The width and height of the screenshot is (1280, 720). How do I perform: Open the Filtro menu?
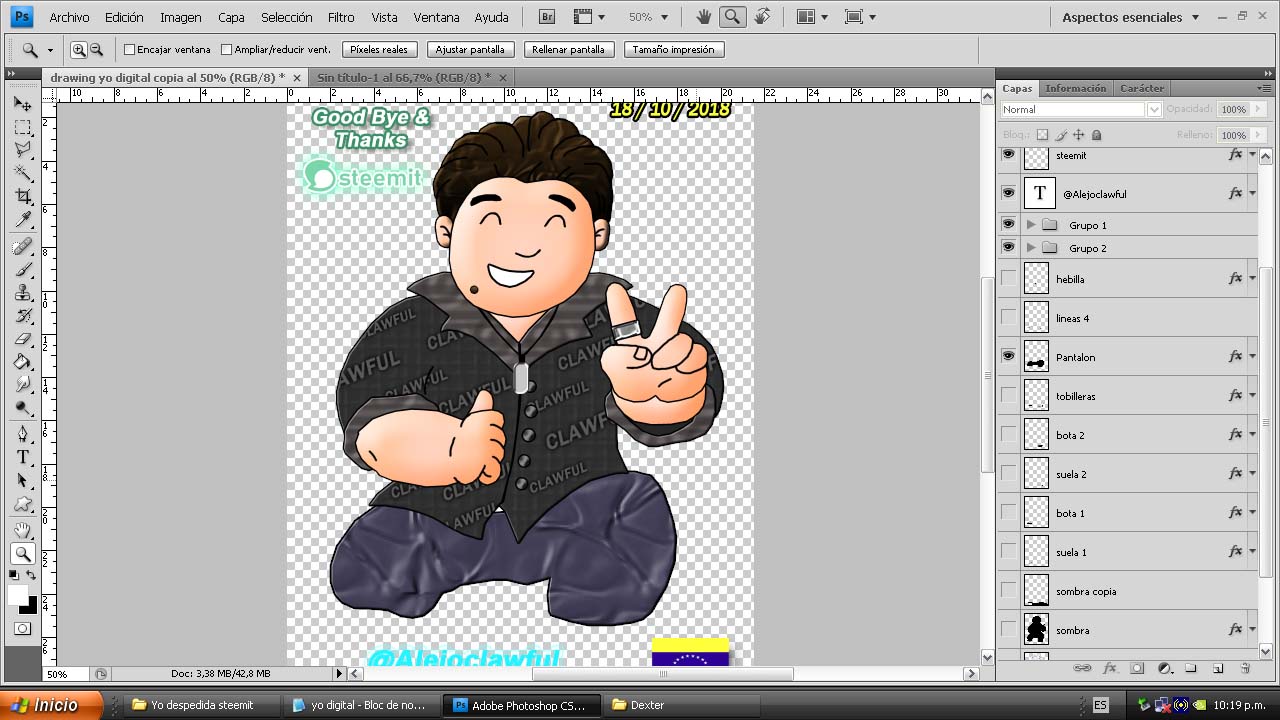click(x=341, y=17)
